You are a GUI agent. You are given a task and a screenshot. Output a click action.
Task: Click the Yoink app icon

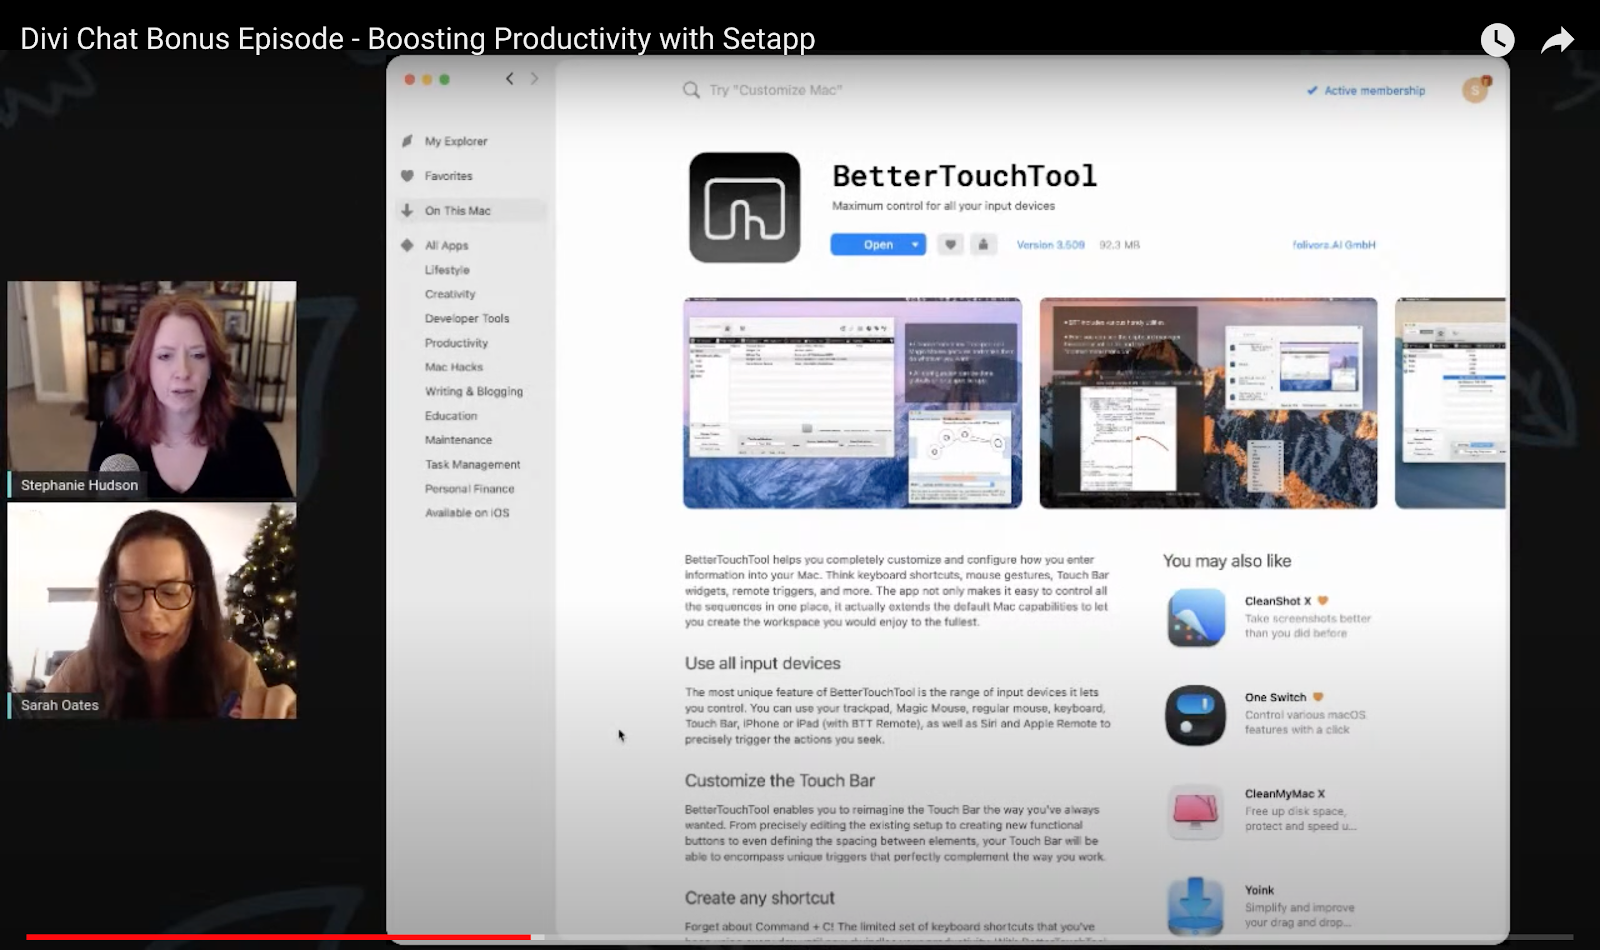point(1196,905)
